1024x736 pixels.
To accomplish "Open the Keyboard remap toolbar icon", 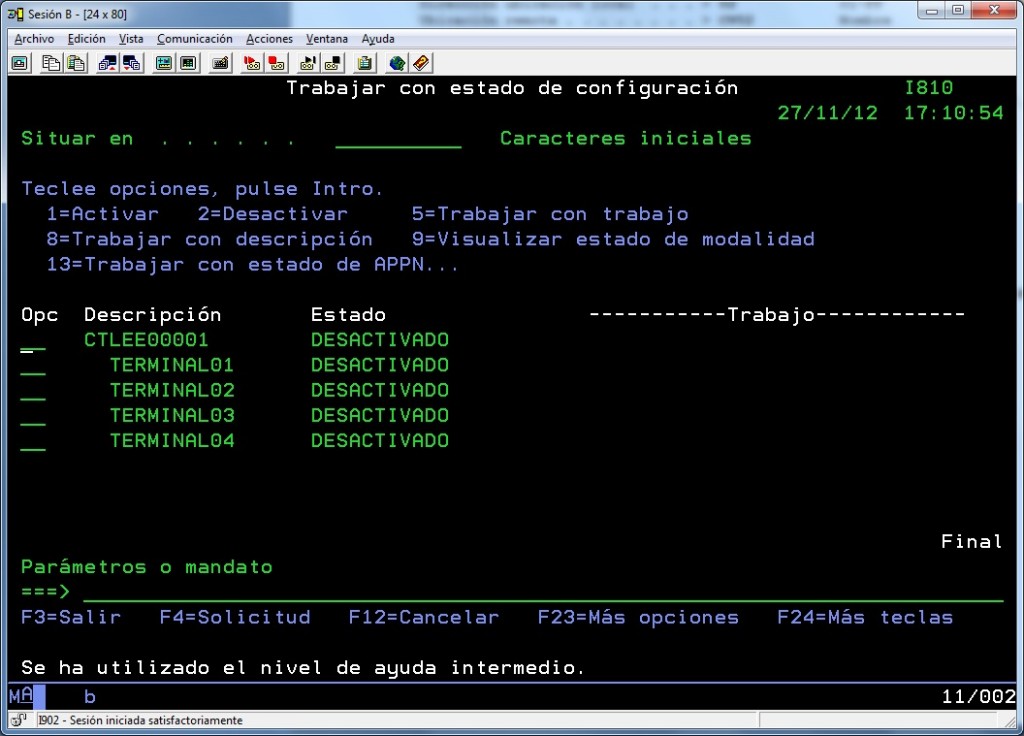I will click(x=221, y=63).
